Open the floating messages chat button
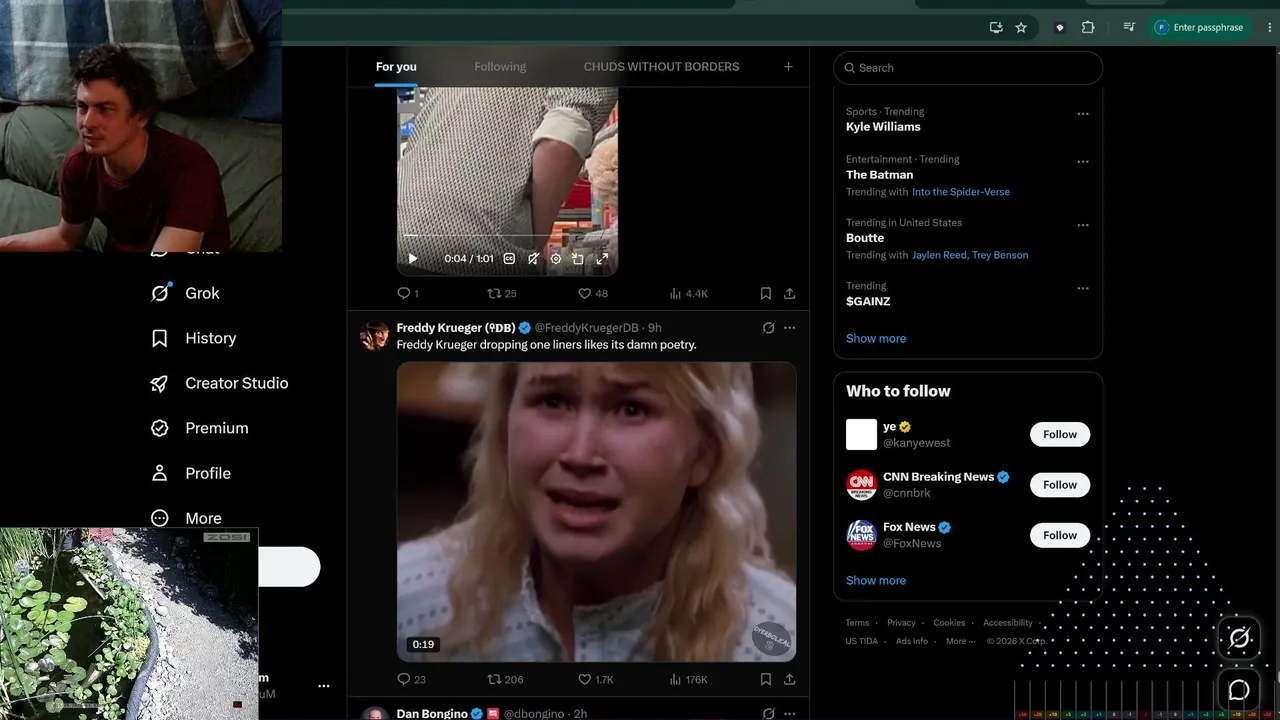Viewport: 1280px width, 720px height. point(1239,690)
